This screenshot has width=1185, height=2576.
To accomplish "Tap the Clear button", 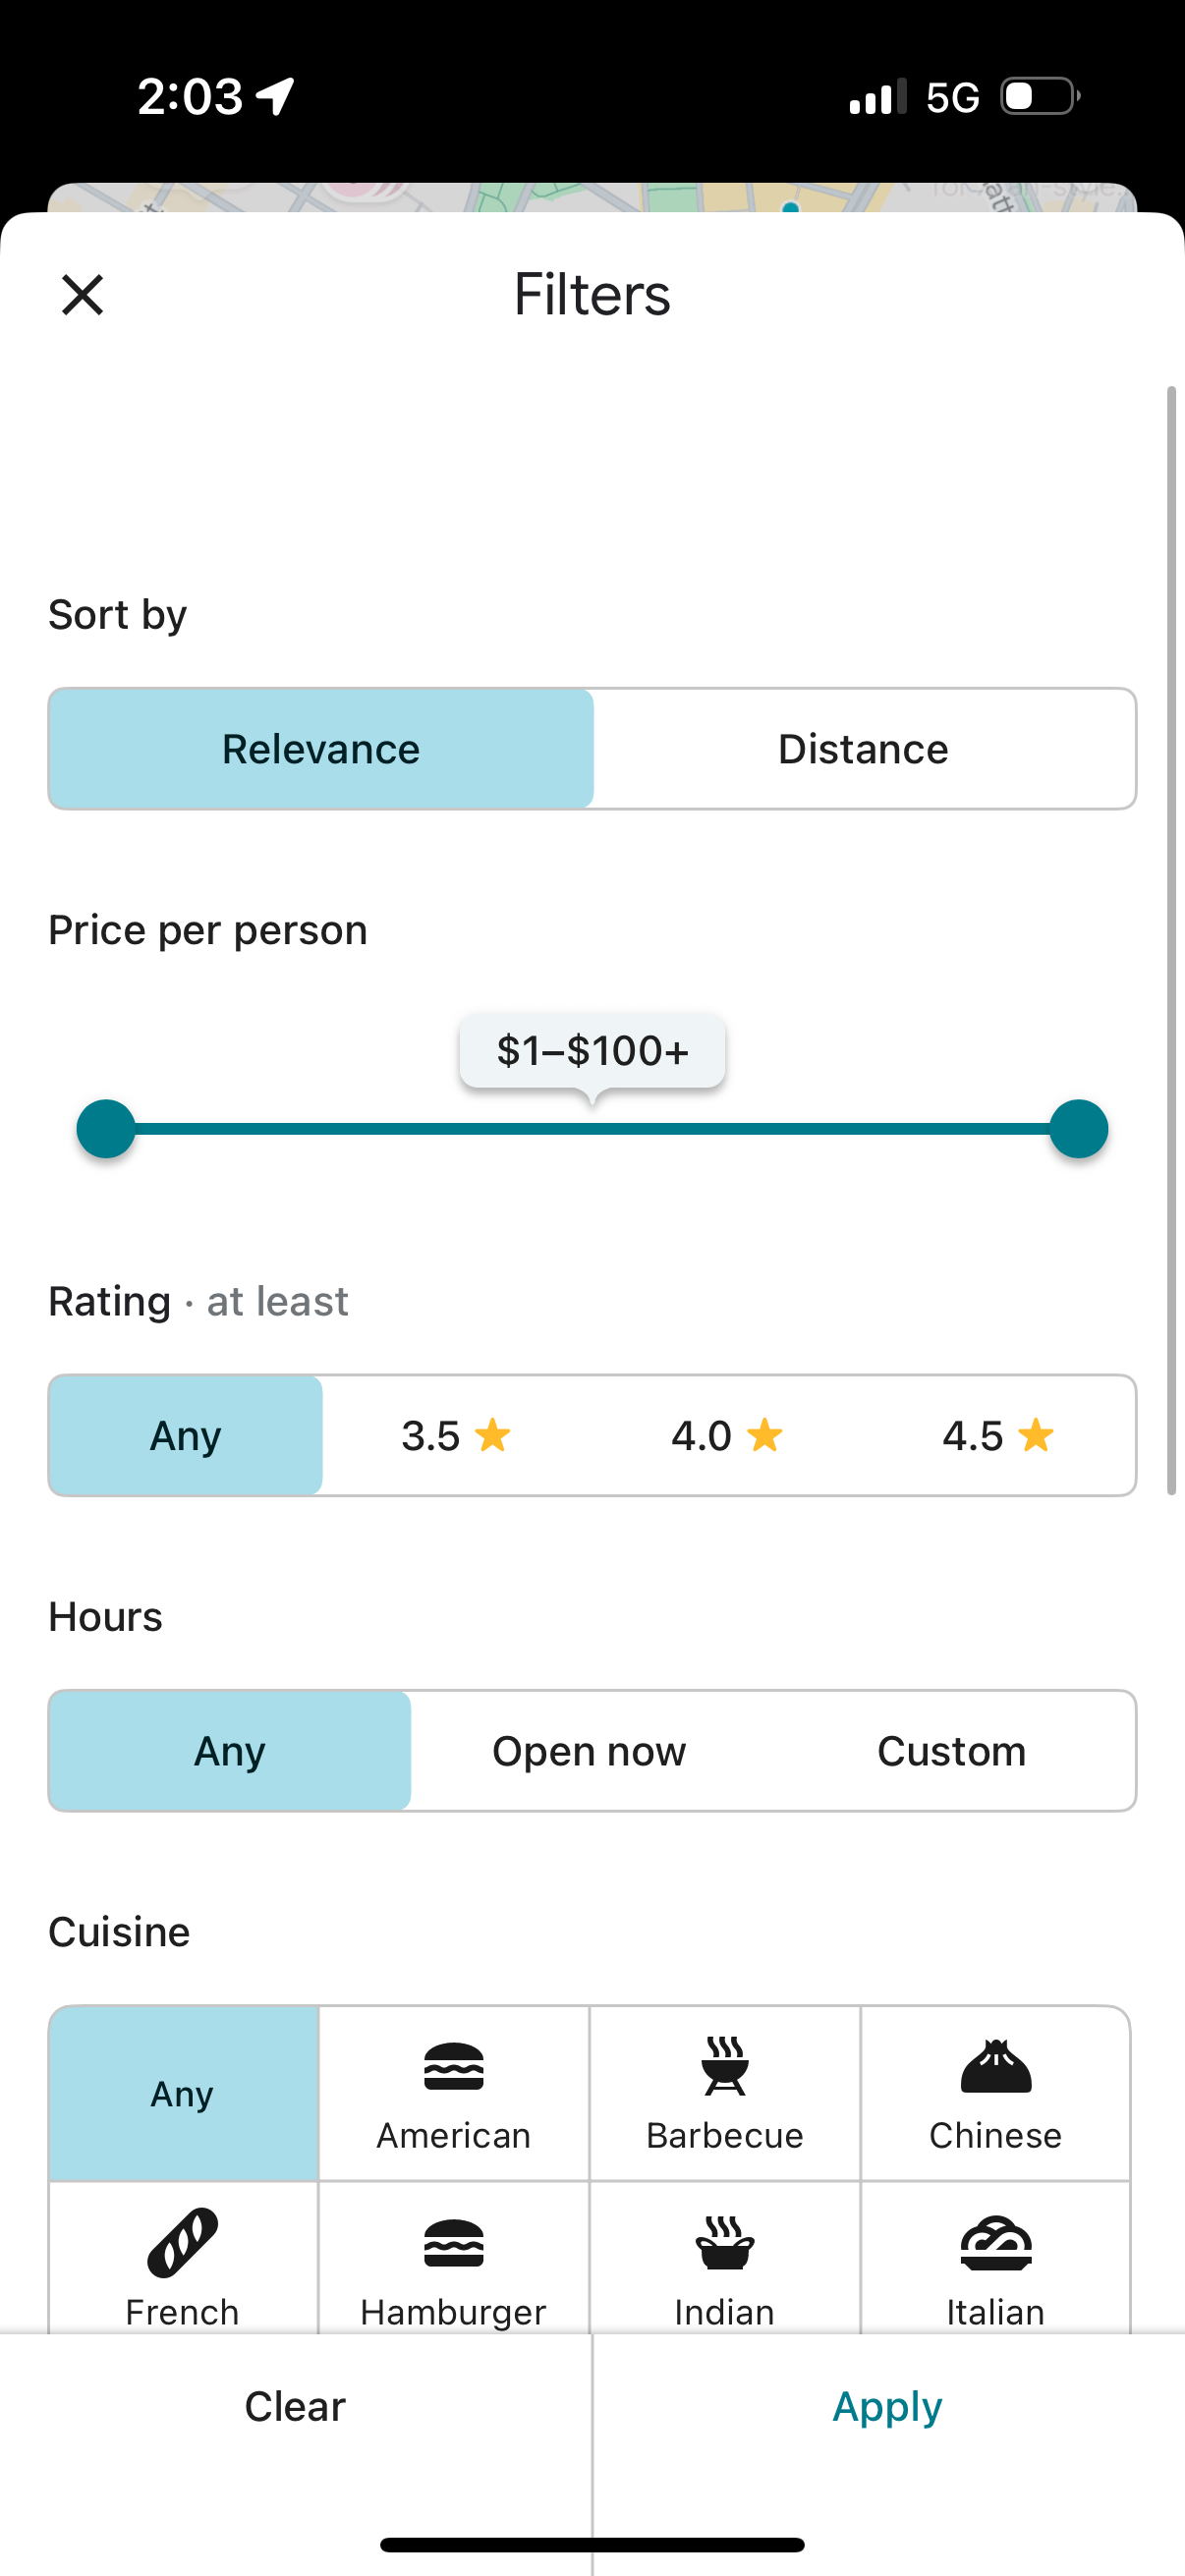I will 295,2406.
